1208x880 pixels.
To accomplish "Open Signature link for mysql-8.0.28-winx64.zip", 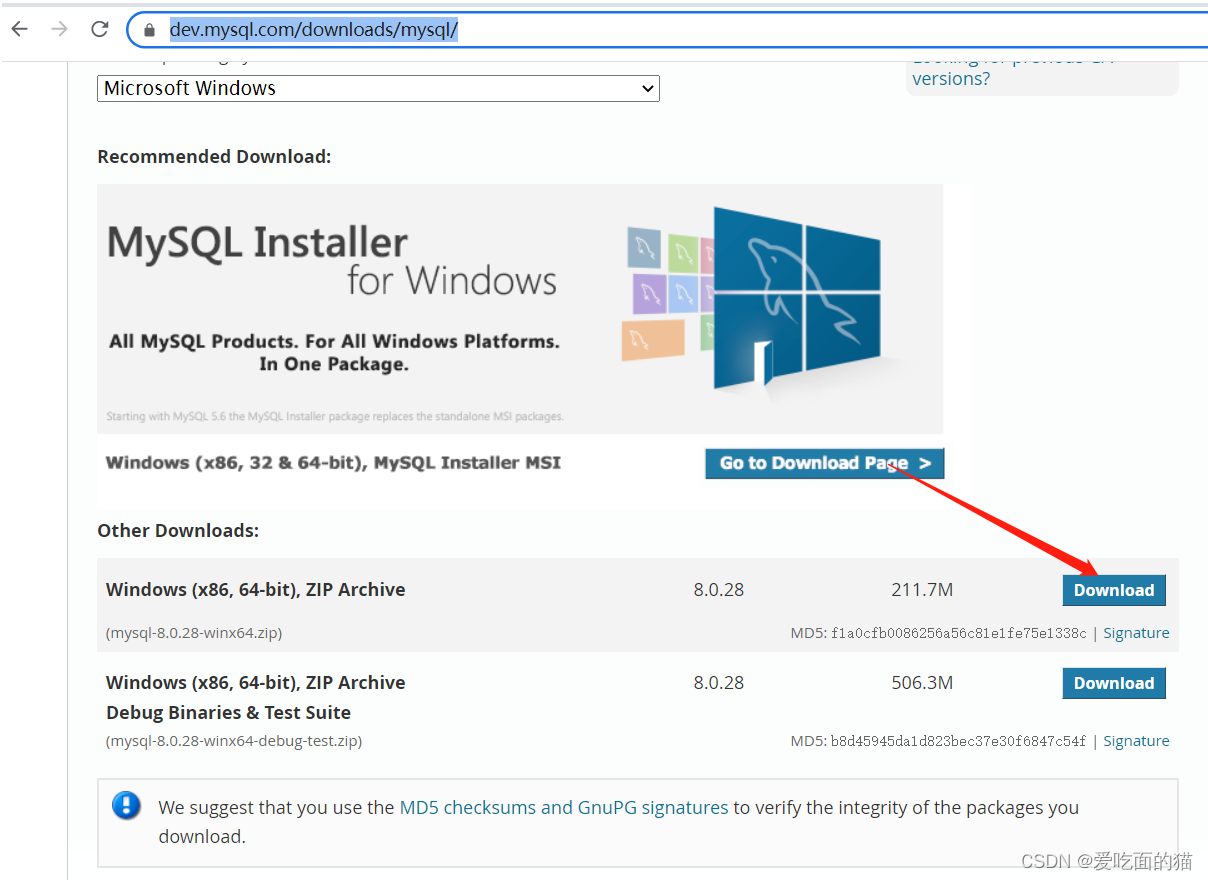I will tap(1136, 633).
